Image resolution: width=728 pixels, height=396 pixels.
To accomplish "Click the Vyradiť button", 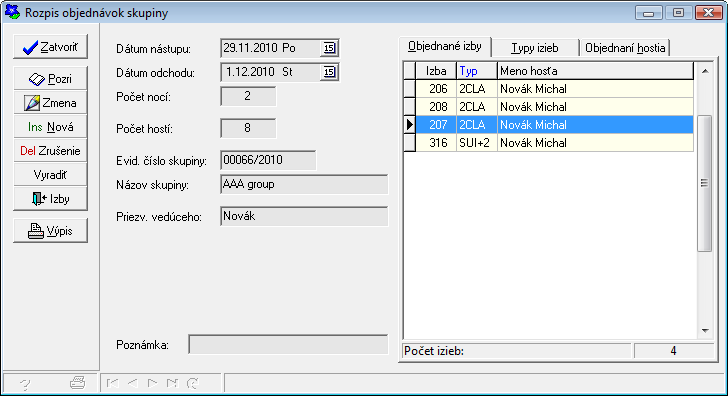I will tap(50, 175).
